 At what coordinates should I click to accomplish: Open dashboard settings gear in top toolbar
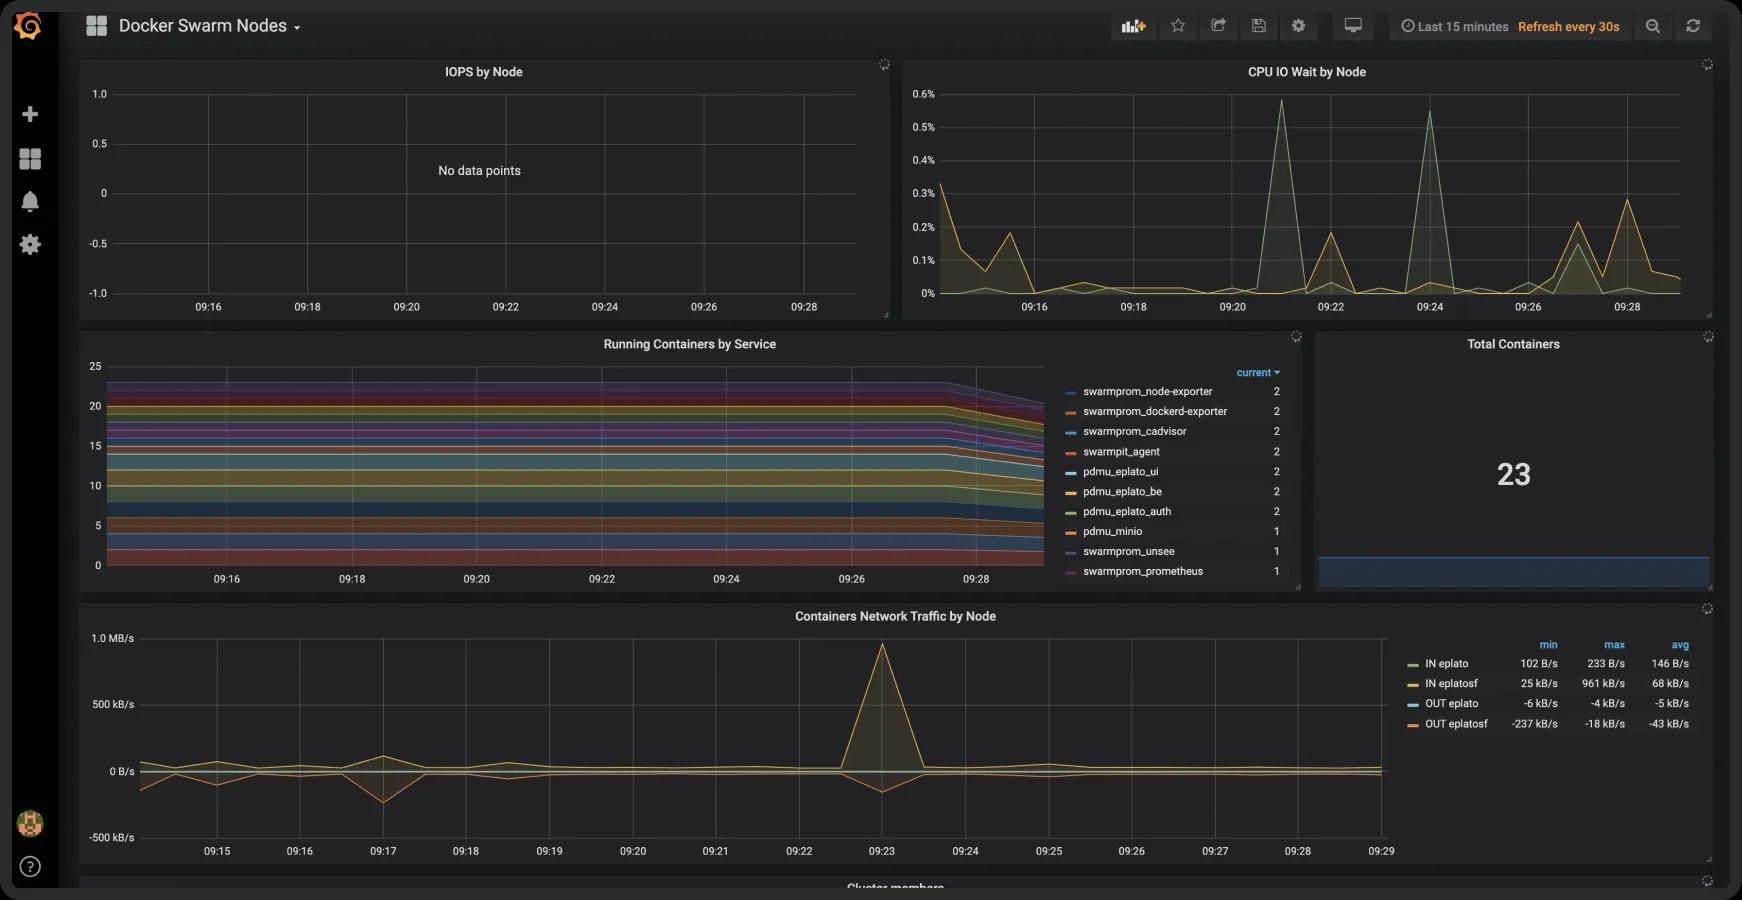coord(1298,26)
